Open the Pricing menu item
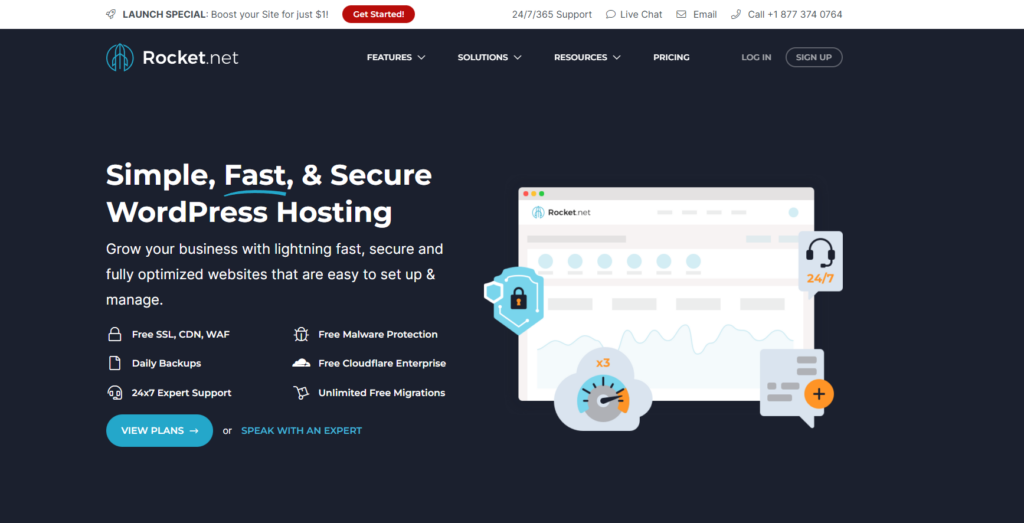1024x523 pixels. tap(671, 57)
